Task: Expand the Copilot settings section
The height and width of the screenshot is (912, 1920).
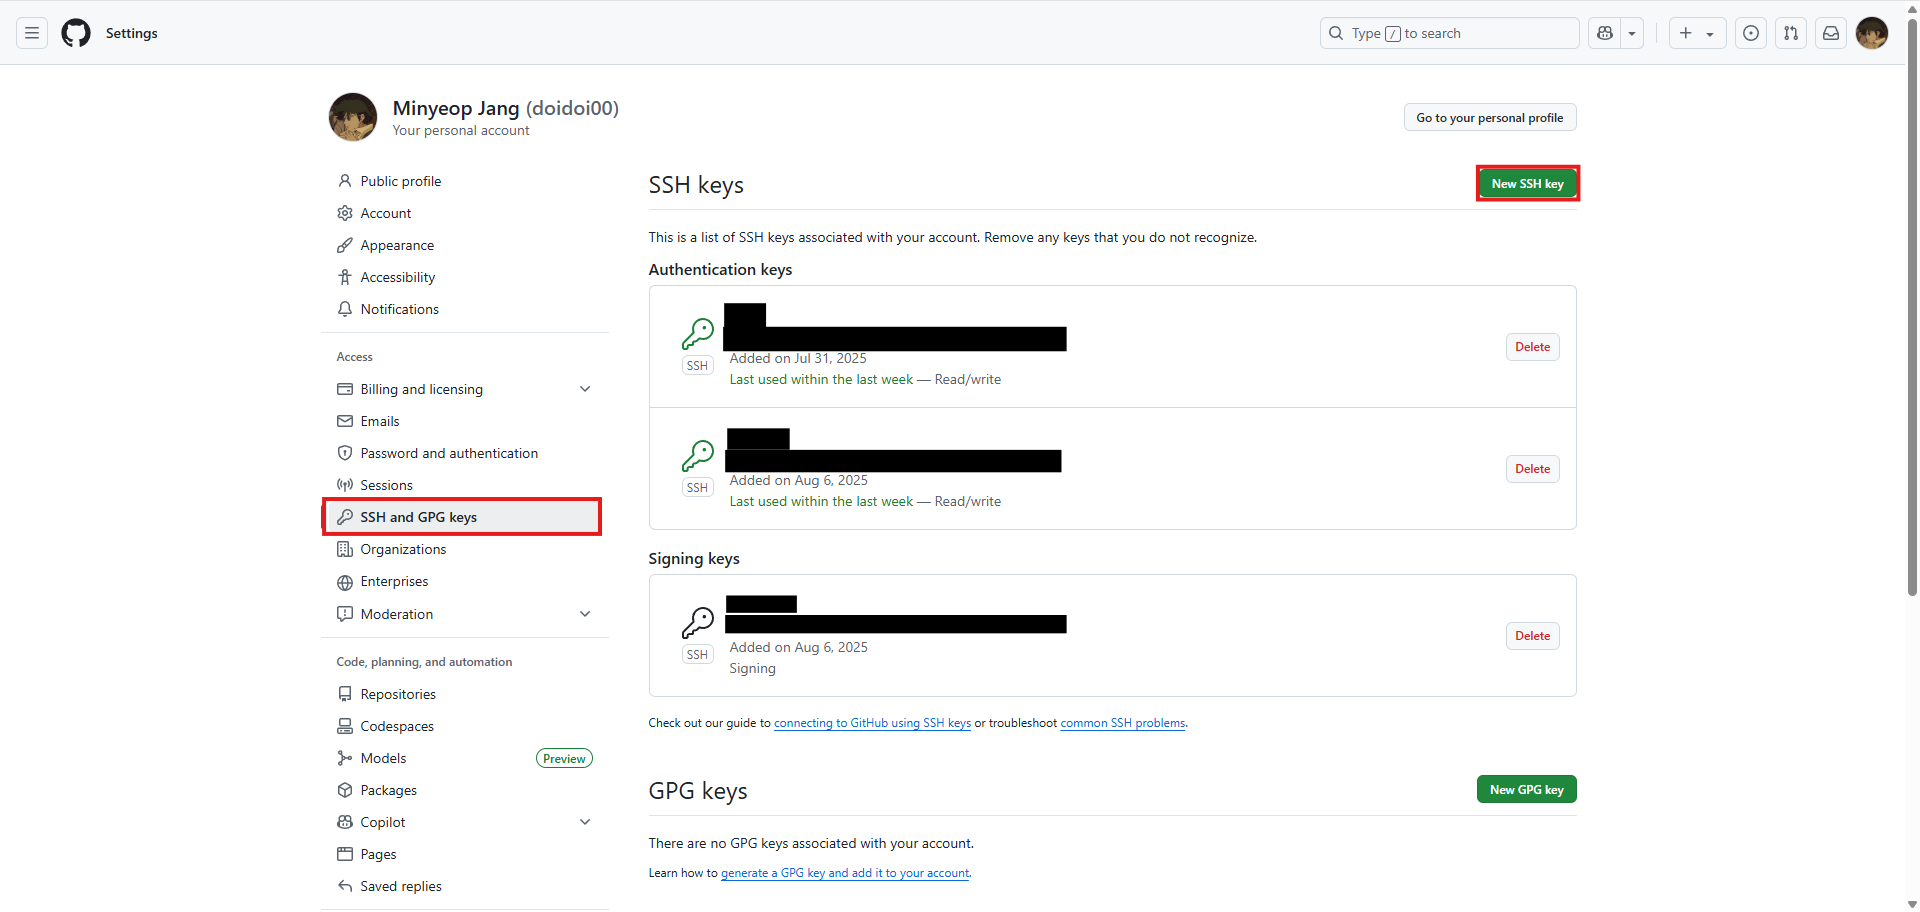Action: pos(585,822)
